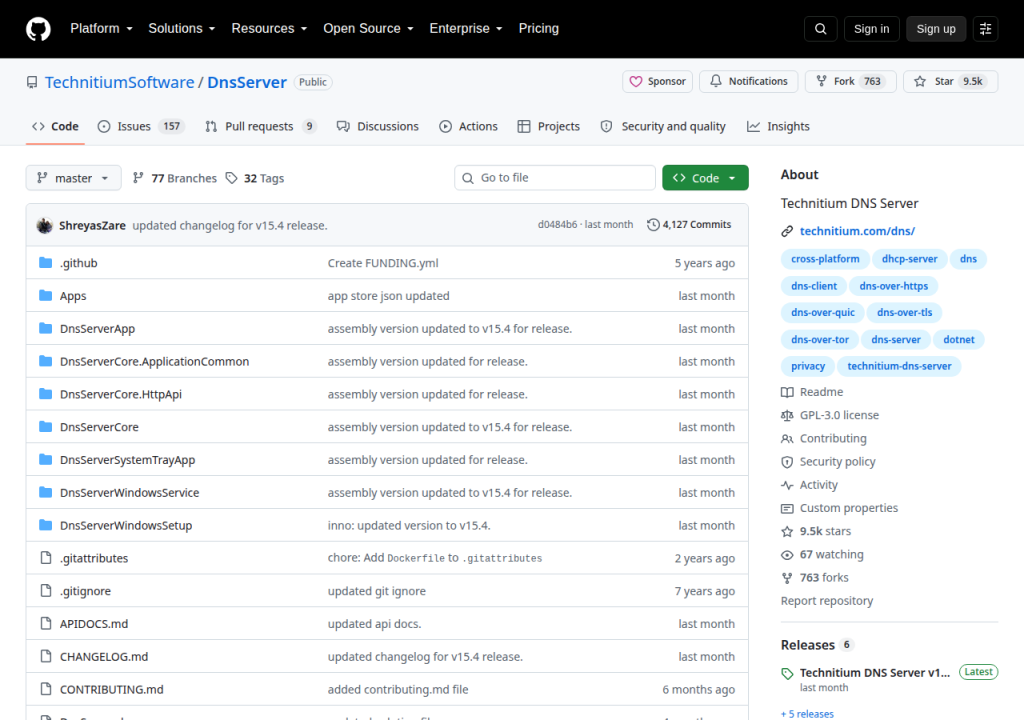Open the GPL-3.0 license link
The image size is (1024, 720).
point(839,416)
